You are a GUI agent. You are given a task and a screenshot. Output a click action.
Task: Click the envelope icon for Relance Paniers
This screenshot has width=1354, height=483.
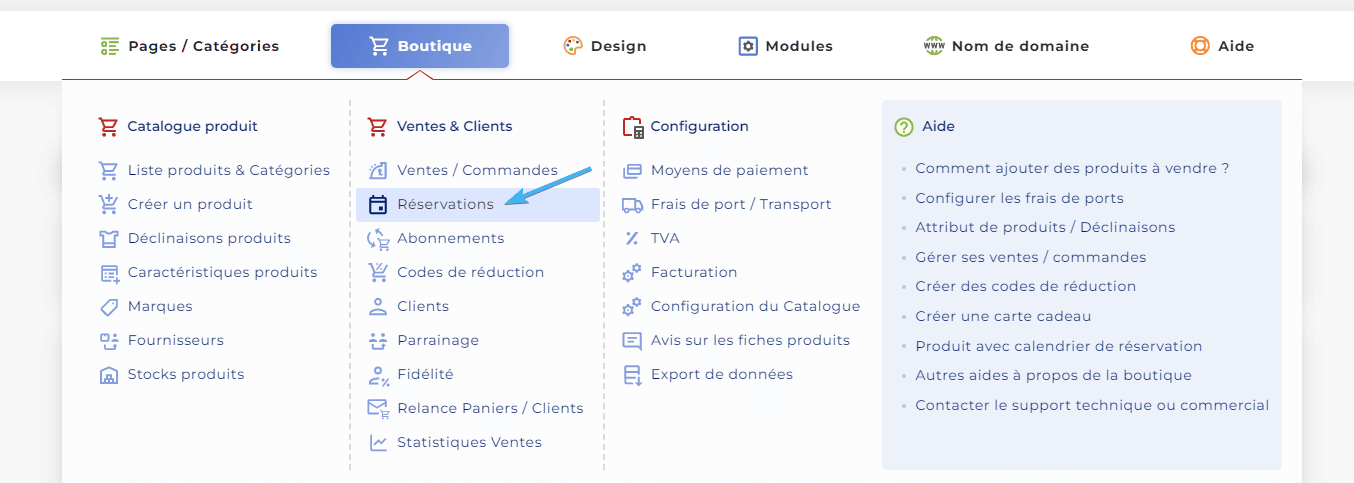click(378, 408)
